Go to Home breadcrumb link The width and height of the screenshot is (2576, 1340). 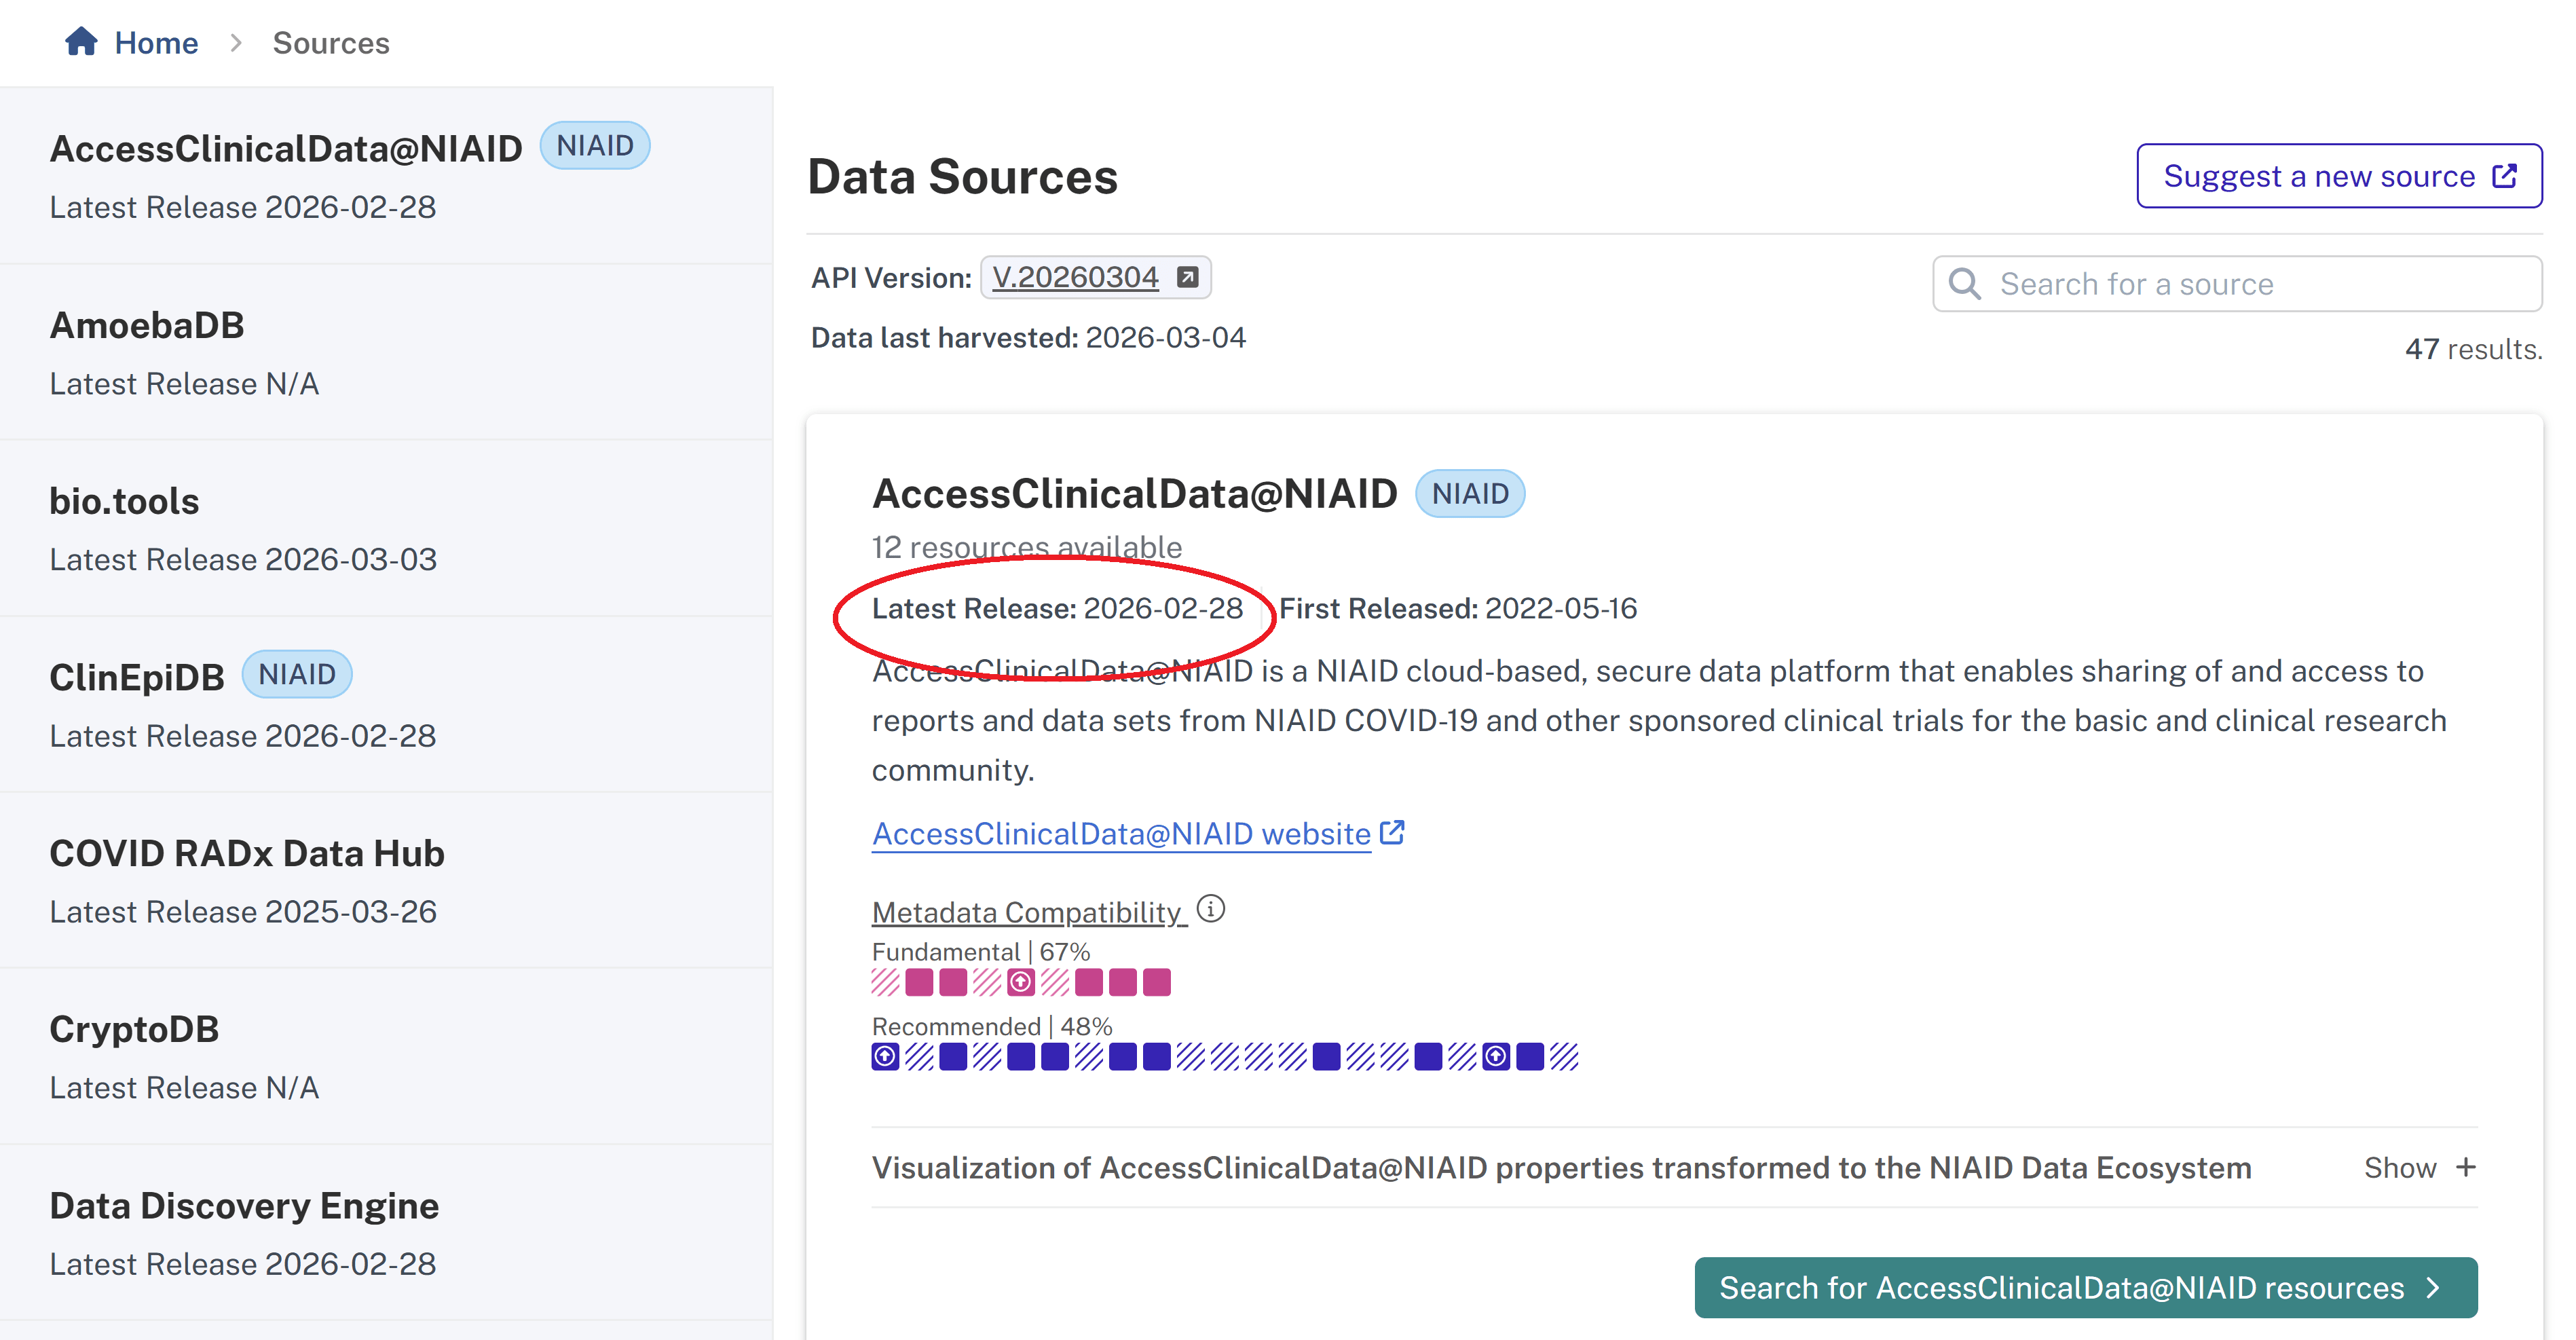(156, 43)
